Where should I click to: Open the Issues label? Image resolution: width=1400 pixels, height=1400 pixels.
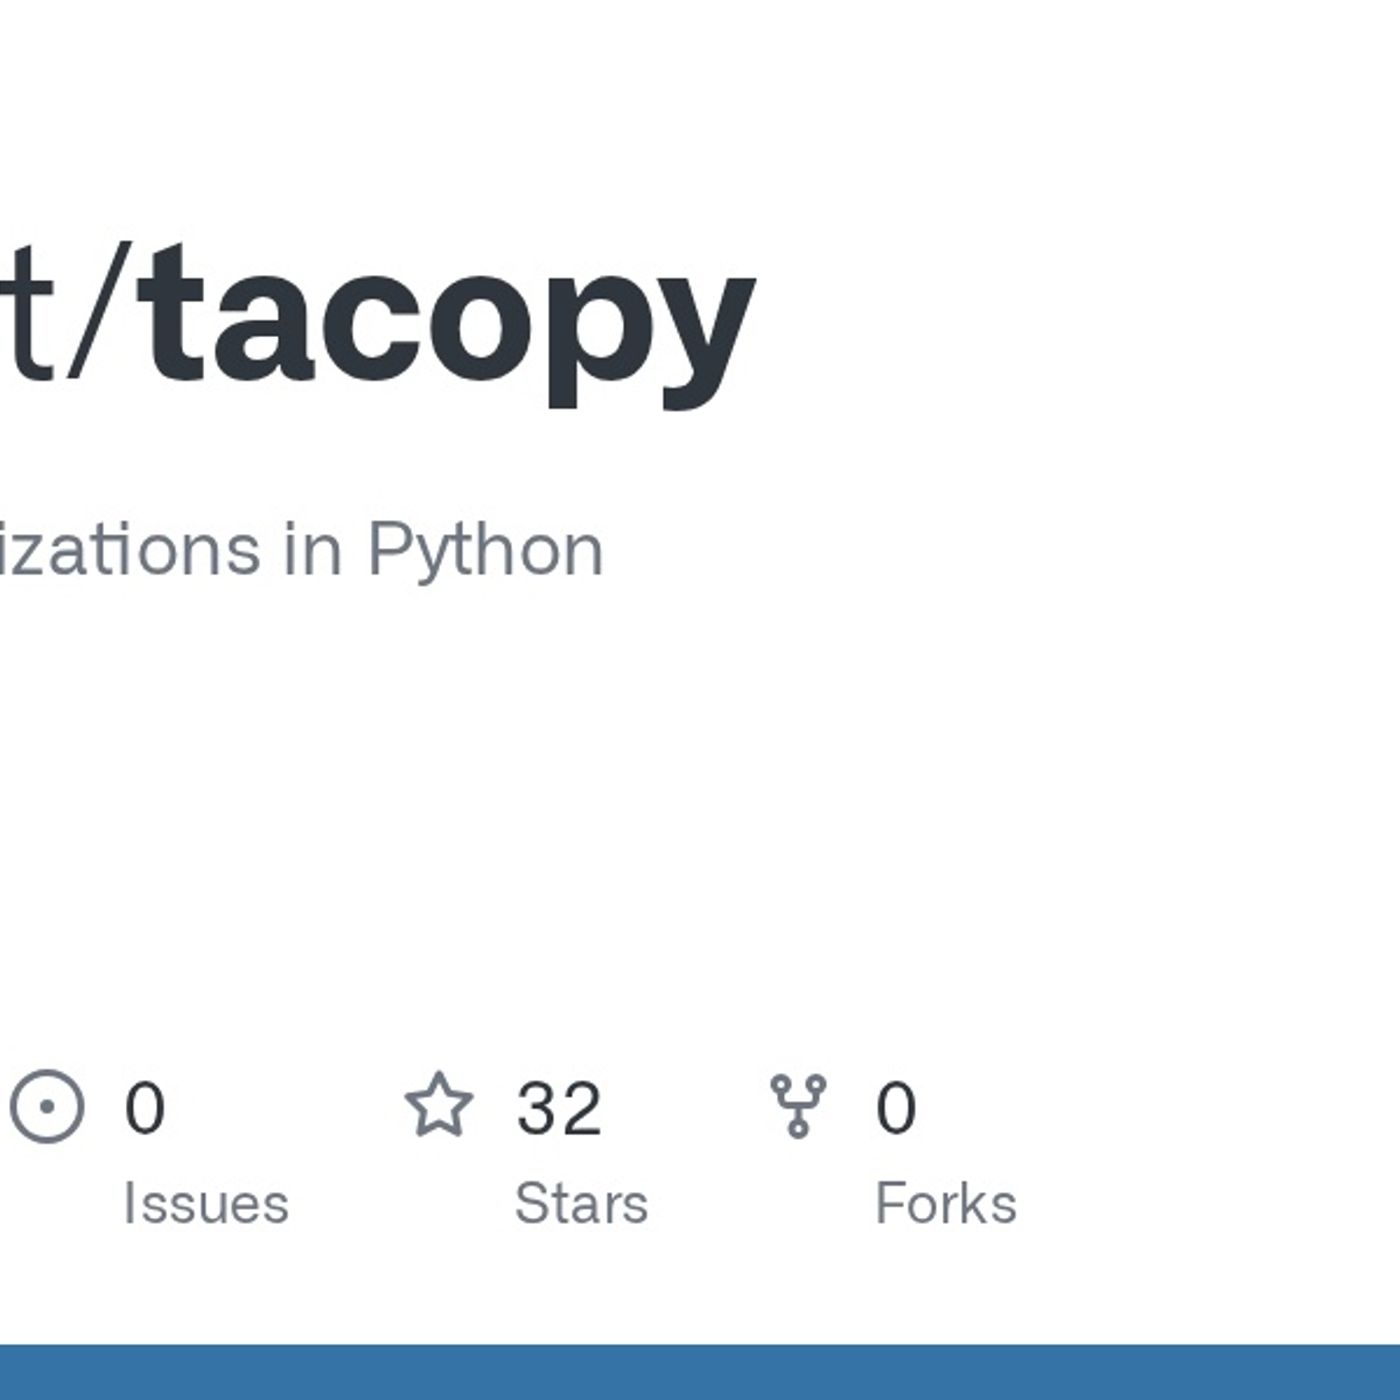pyautogui.click(x=206, y=1203)
